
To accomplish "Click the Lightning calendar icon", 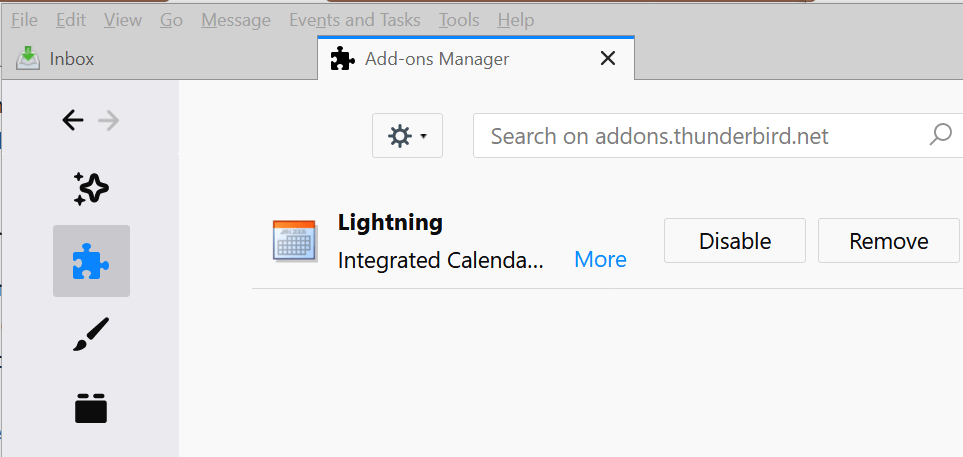I will (x=295, y=240).
